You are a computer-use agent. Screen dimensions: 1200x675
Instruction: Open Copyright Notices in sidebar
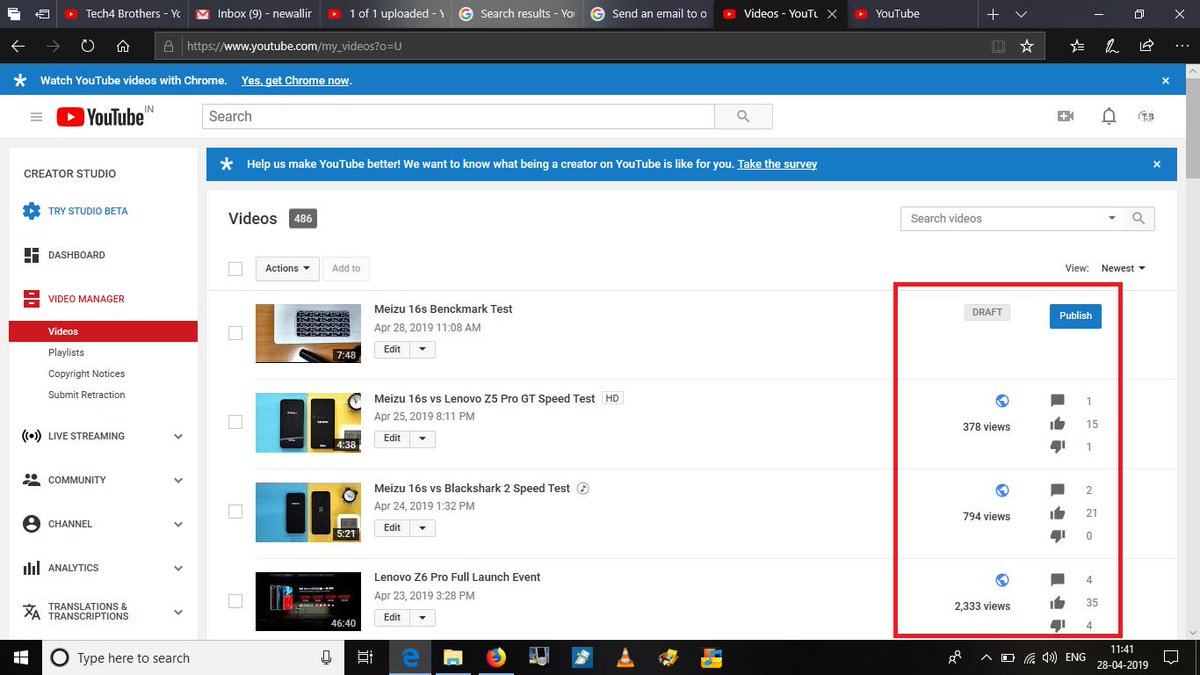tap(86, 374)
